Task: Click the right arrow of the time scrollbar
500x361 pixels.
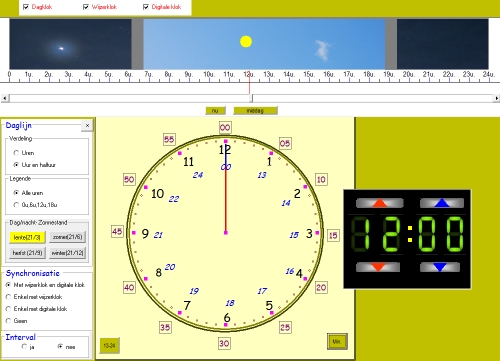Action: click(x=497, y=98)
